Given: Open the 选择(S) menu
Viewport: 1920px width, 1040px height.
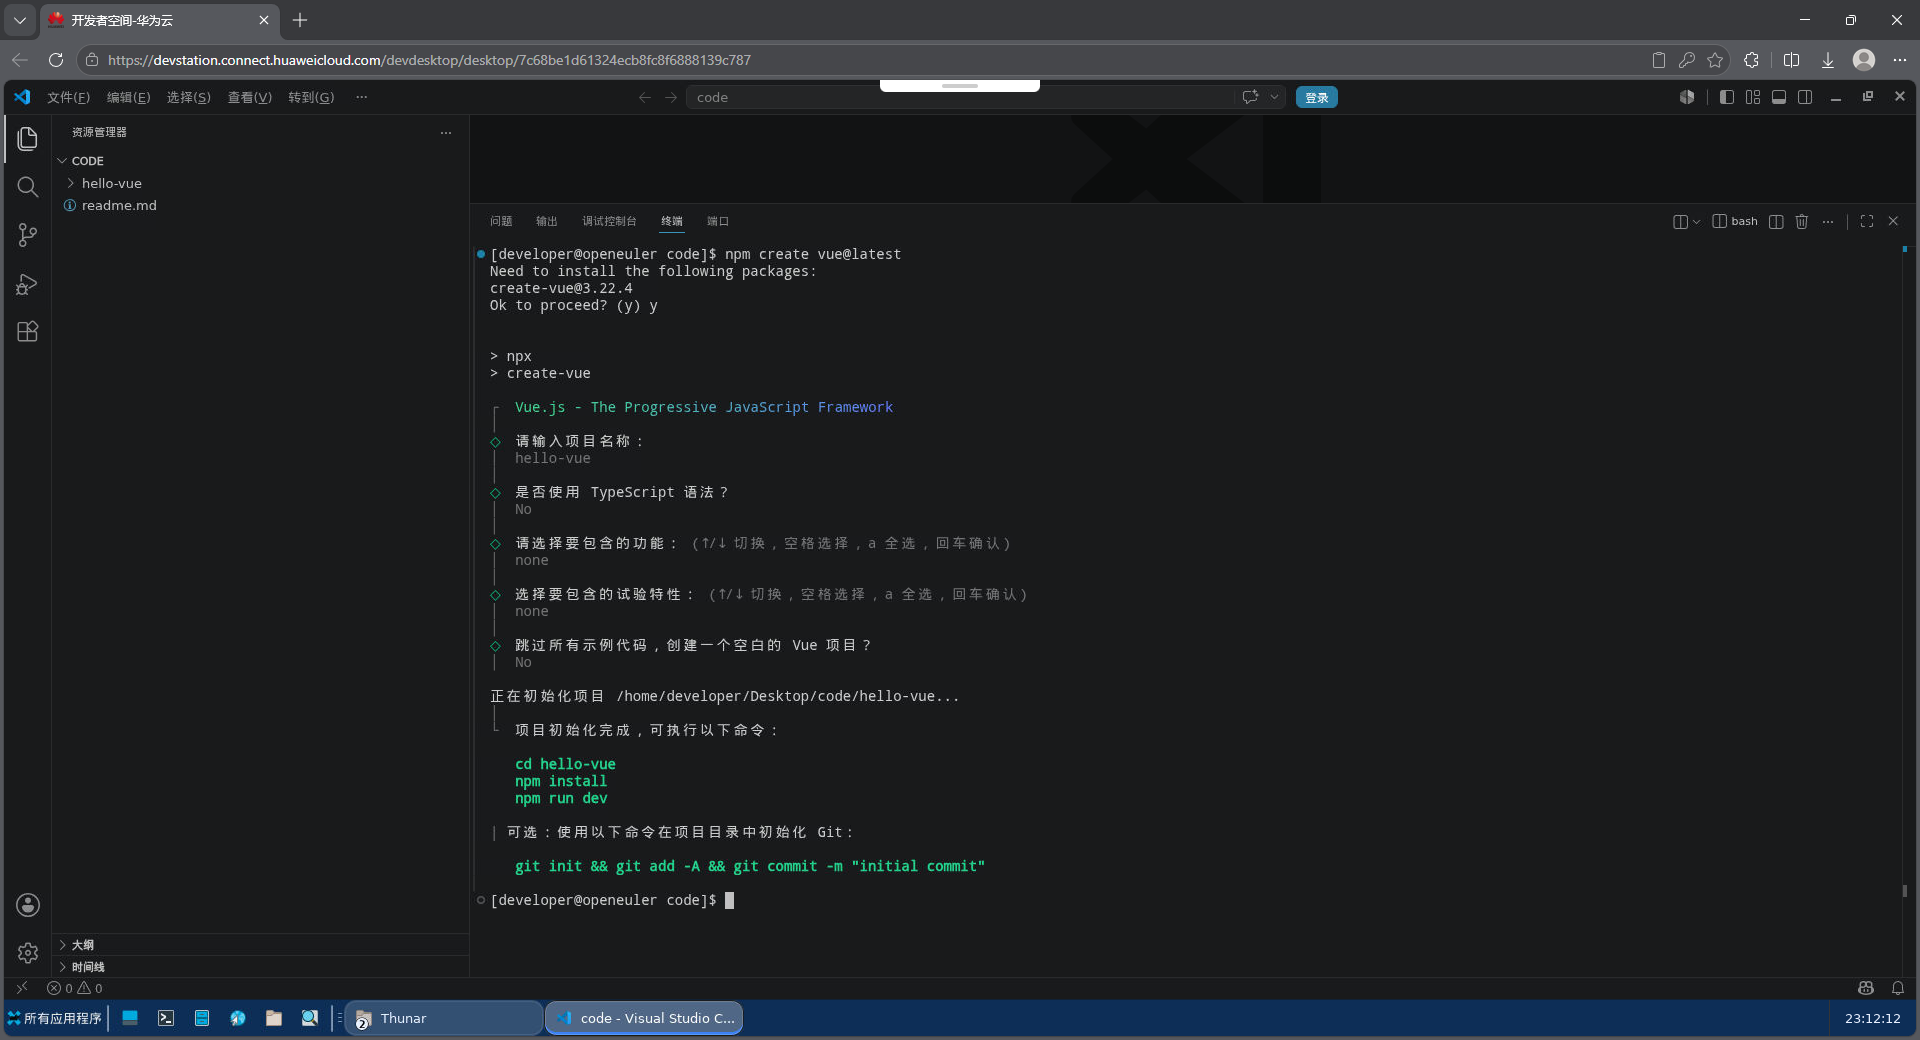Looking at the screenshot, I should 188,97.
